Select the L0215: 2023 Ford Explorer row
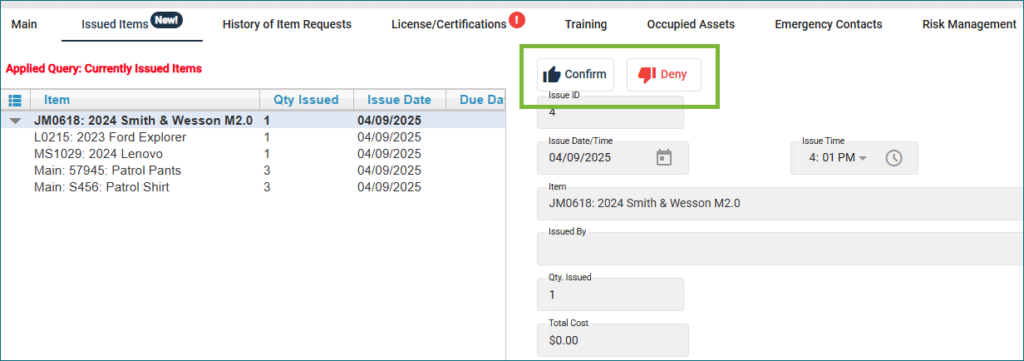This screenshot has width=1024, height=361. pos(253,138)
